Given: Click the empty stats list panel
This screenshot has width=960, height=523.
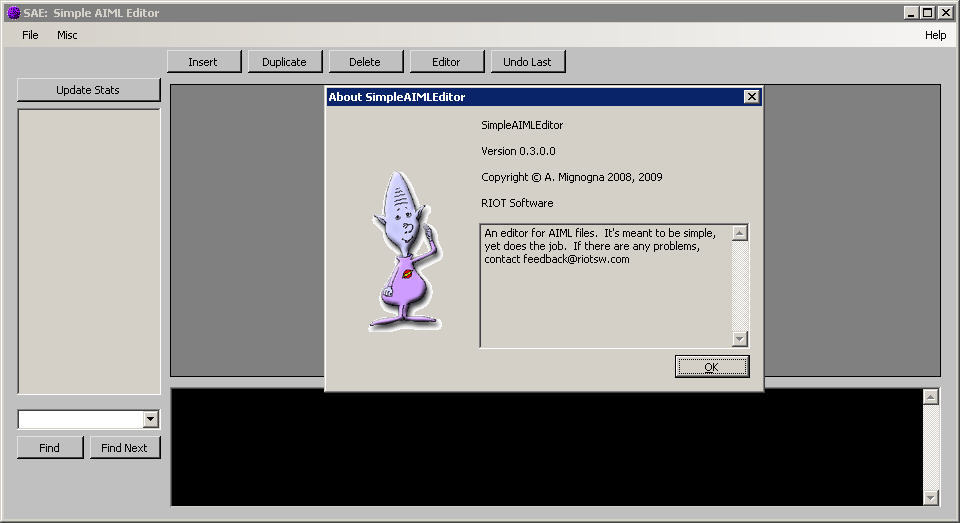Looking at the screenshot, I should 89,252.
